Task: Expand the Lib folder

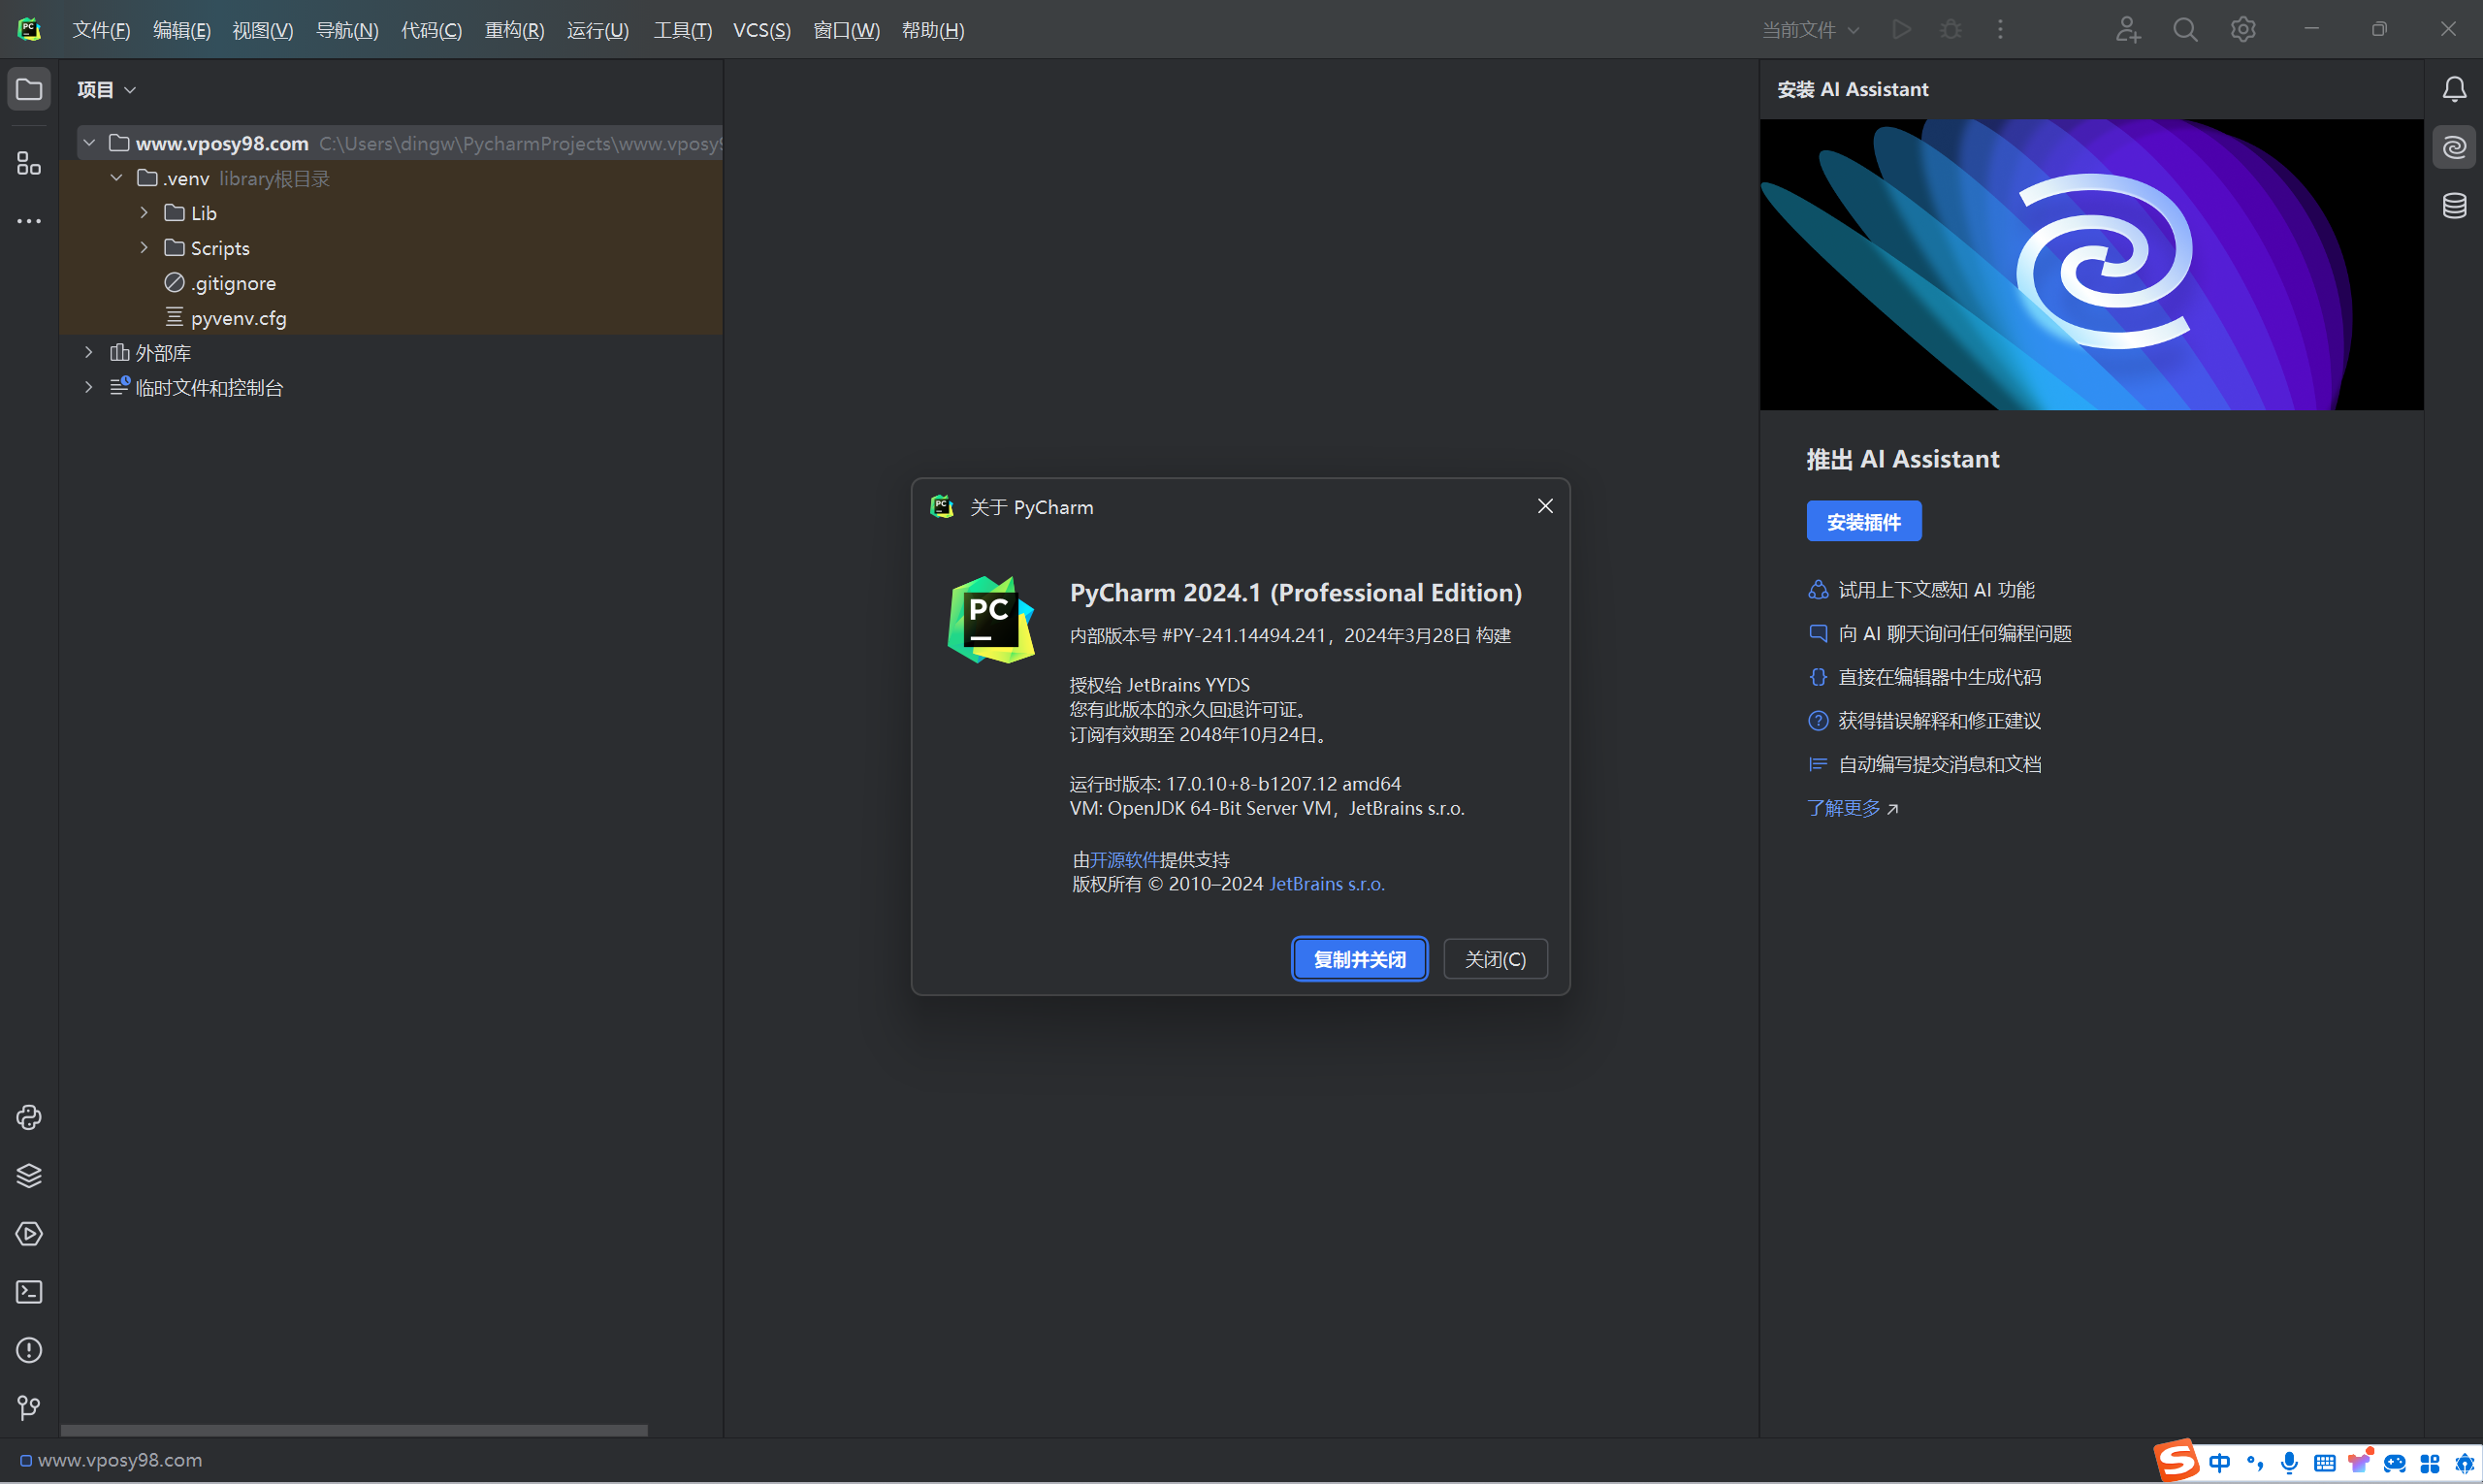Action: pos(144,213)
